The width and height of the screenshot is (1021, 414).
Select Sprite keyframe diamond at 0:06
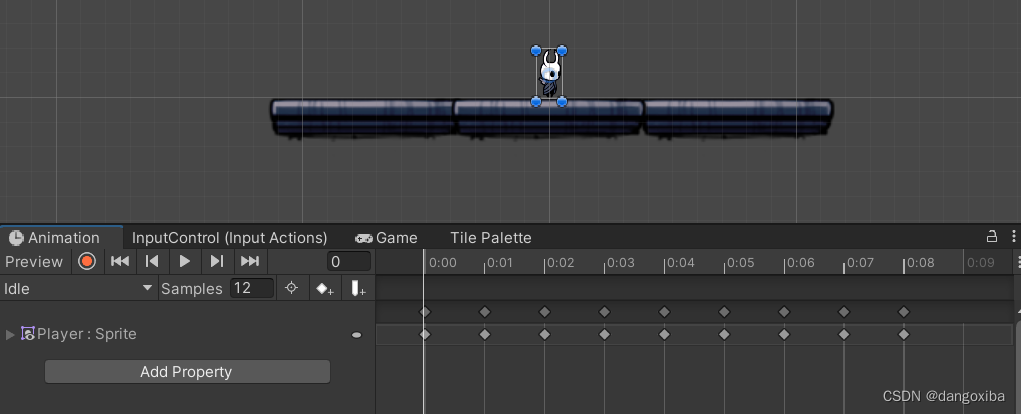pyautogui.click(x=784, y=335)
